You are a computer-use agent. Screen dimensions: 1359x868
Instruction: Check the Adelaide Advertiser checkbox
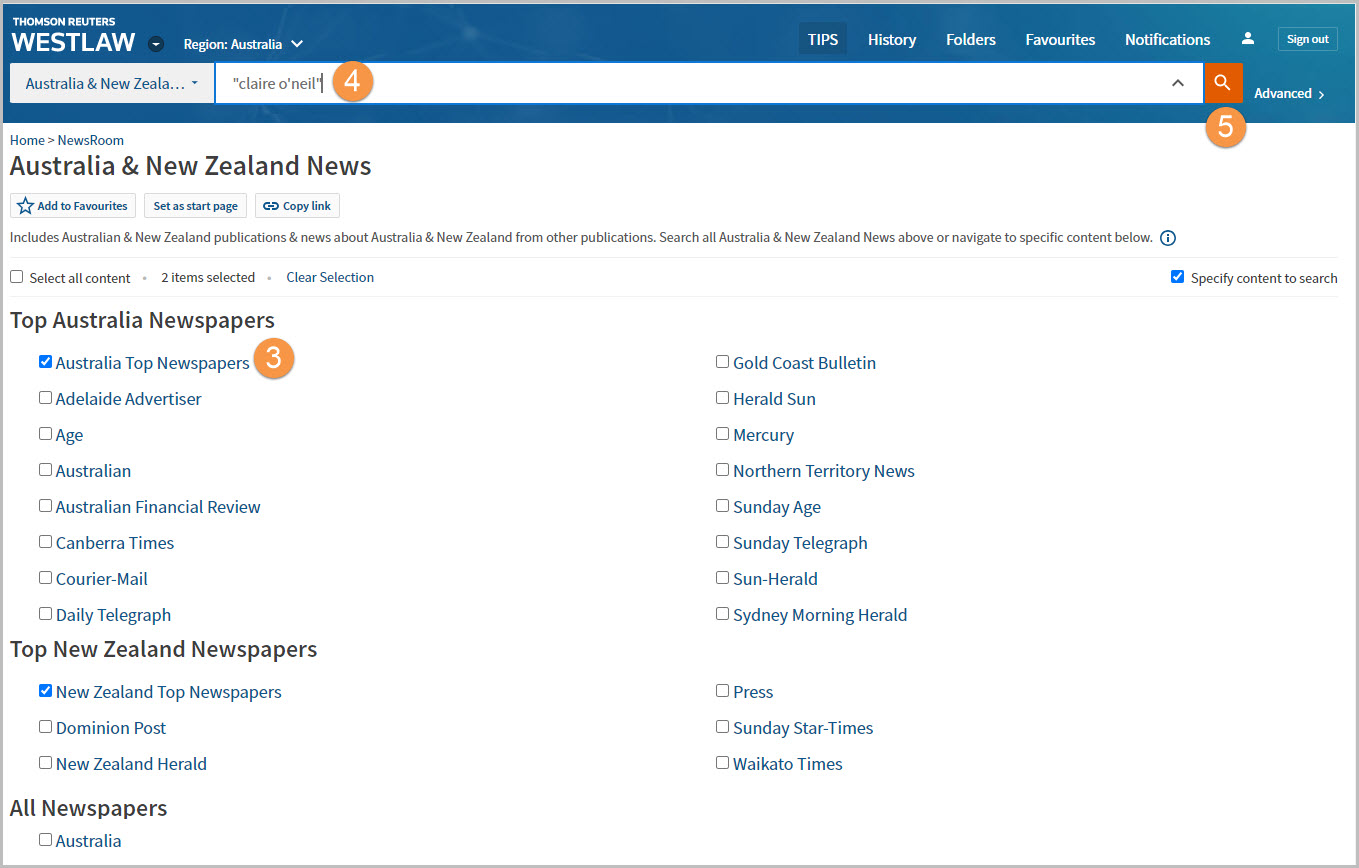[x=45, y=398]
